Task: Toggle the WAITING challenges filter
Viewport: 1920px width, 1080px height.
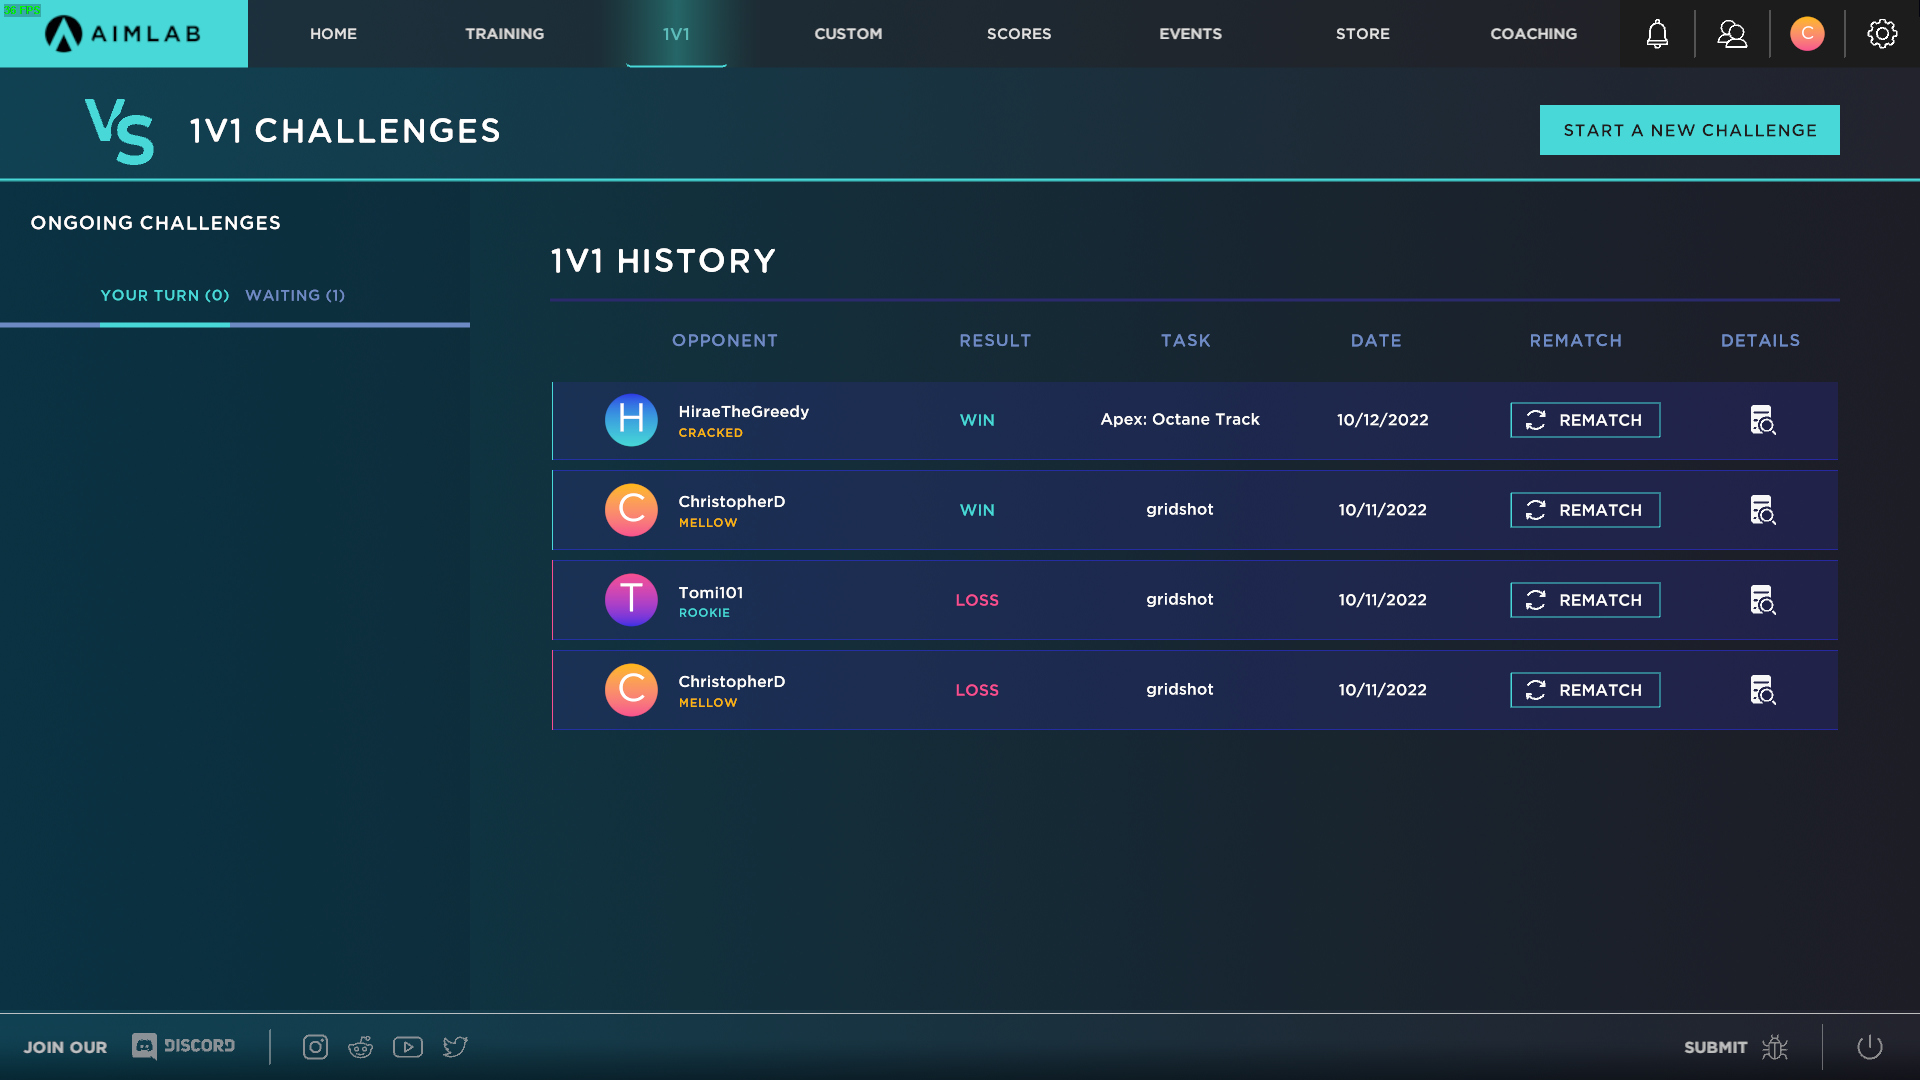Action: coord(294,294)
